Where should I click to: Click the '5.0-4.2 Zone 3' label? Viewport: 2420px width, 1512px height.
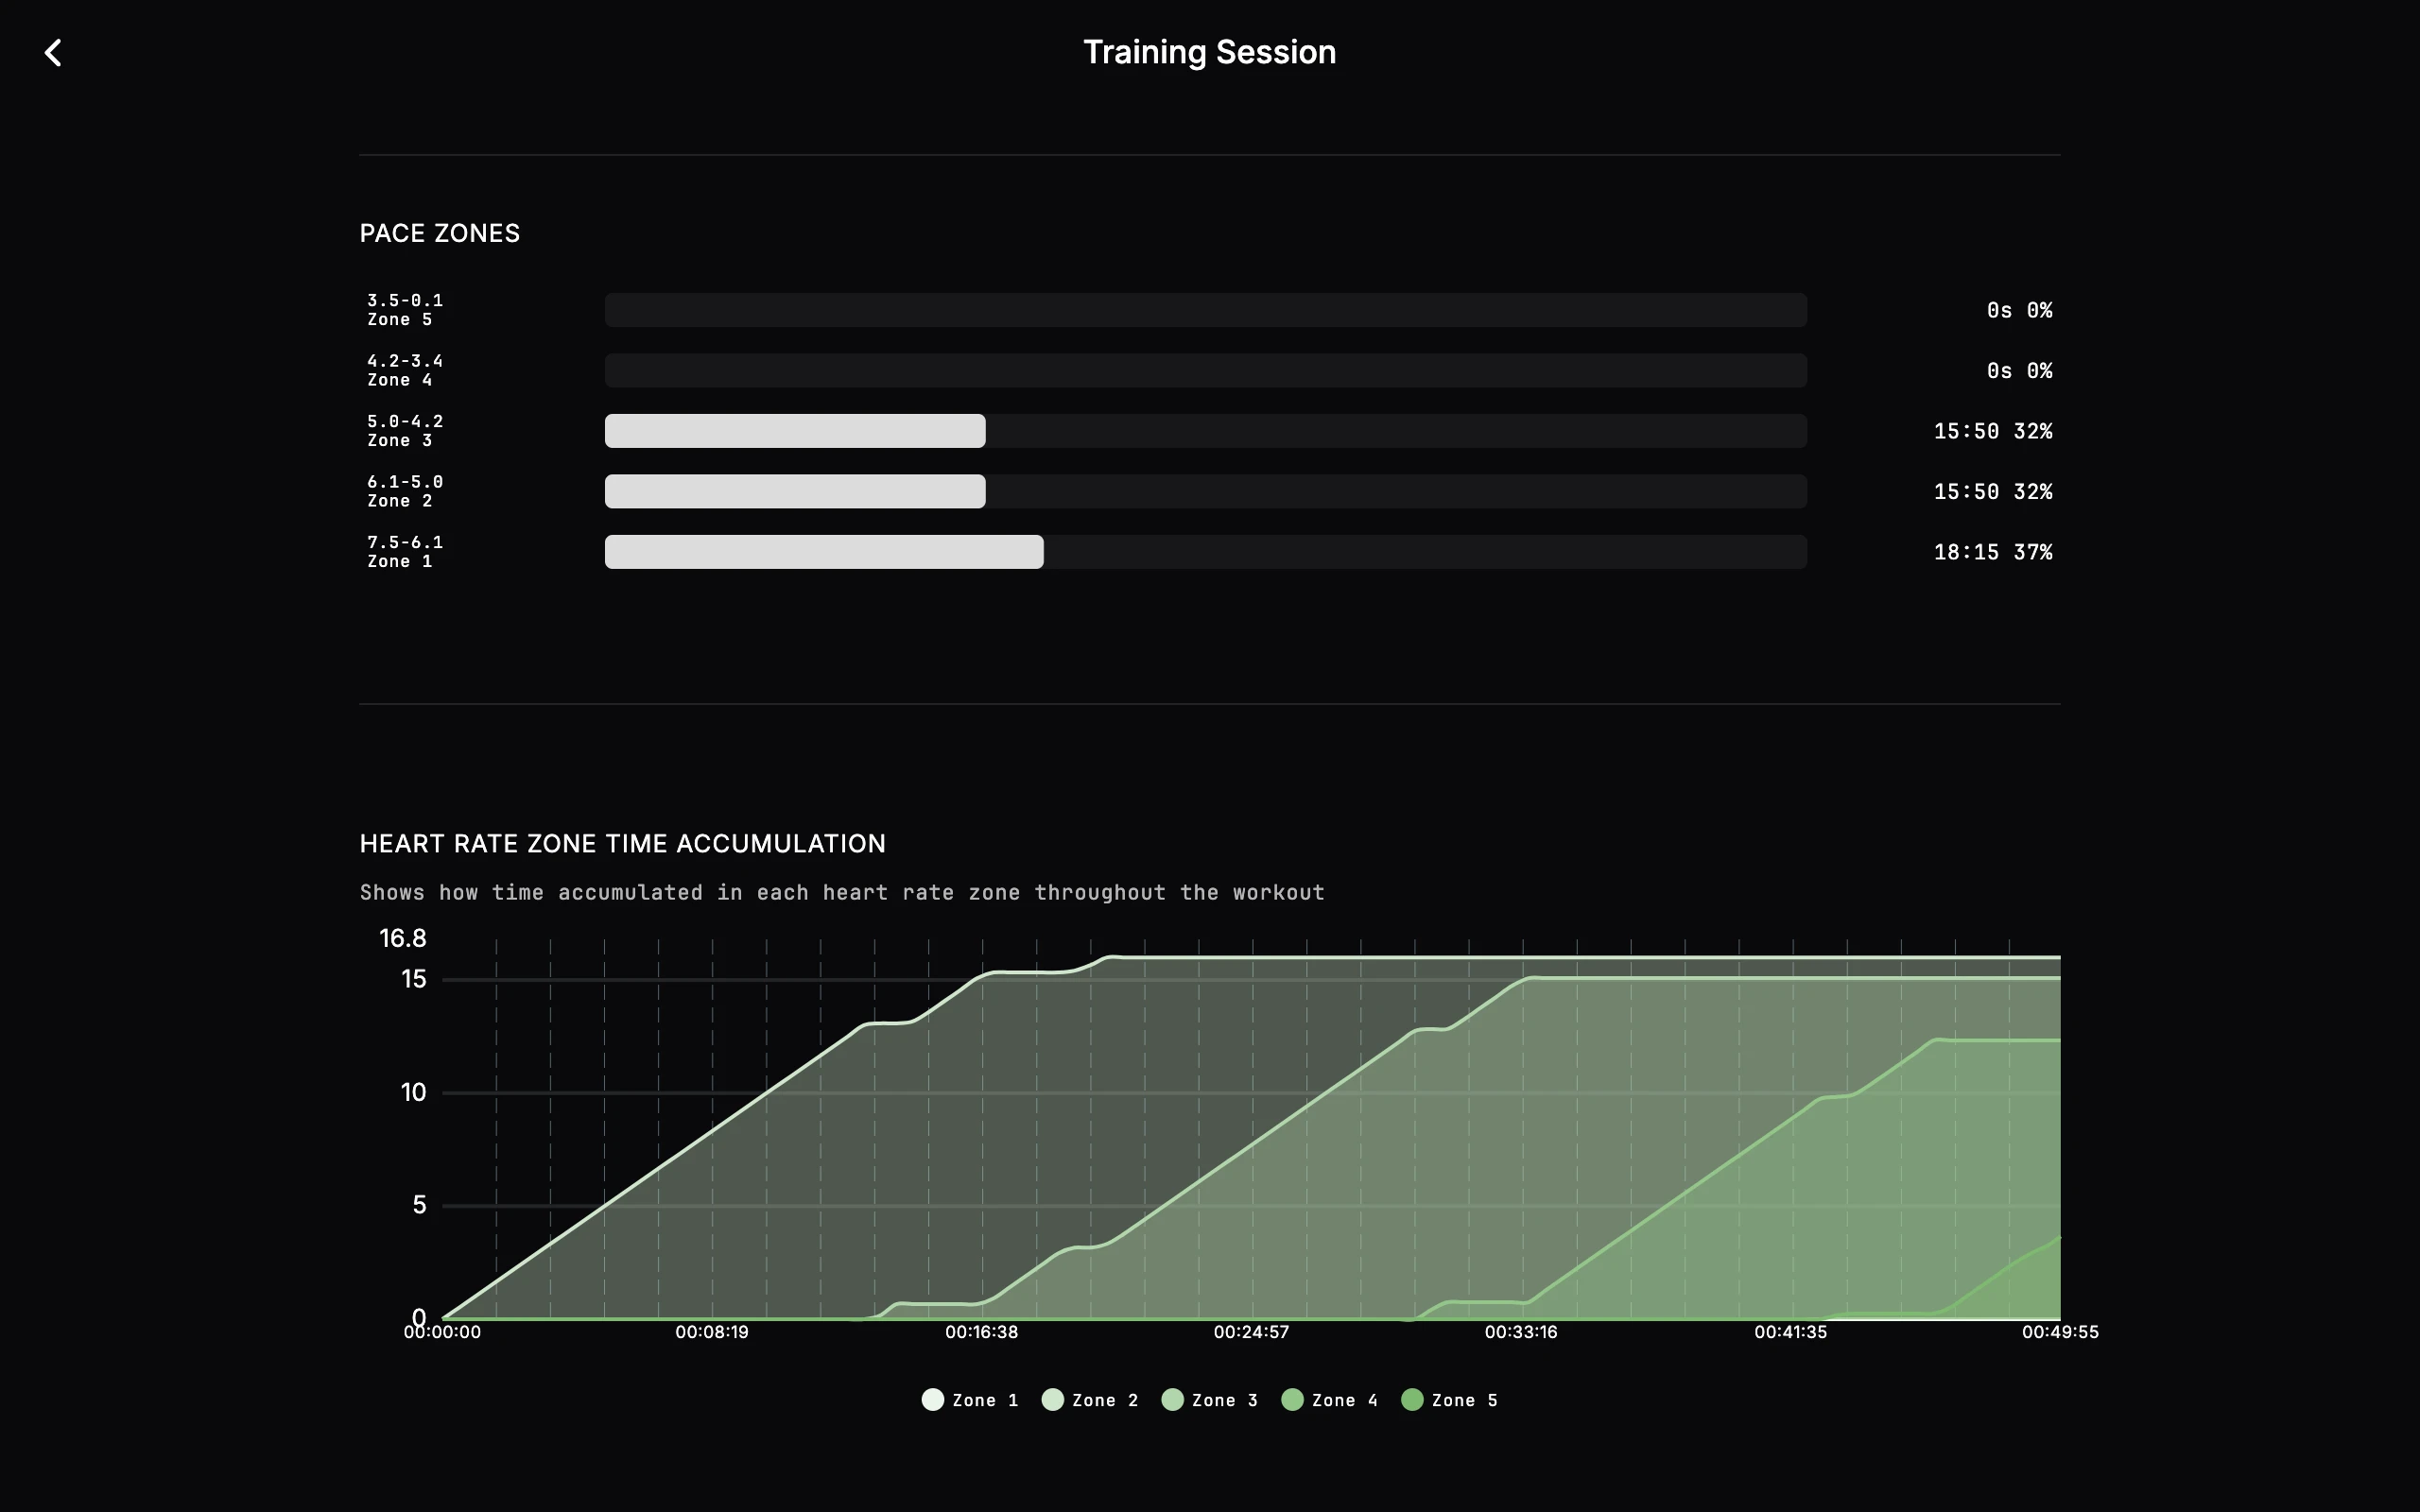405,431
